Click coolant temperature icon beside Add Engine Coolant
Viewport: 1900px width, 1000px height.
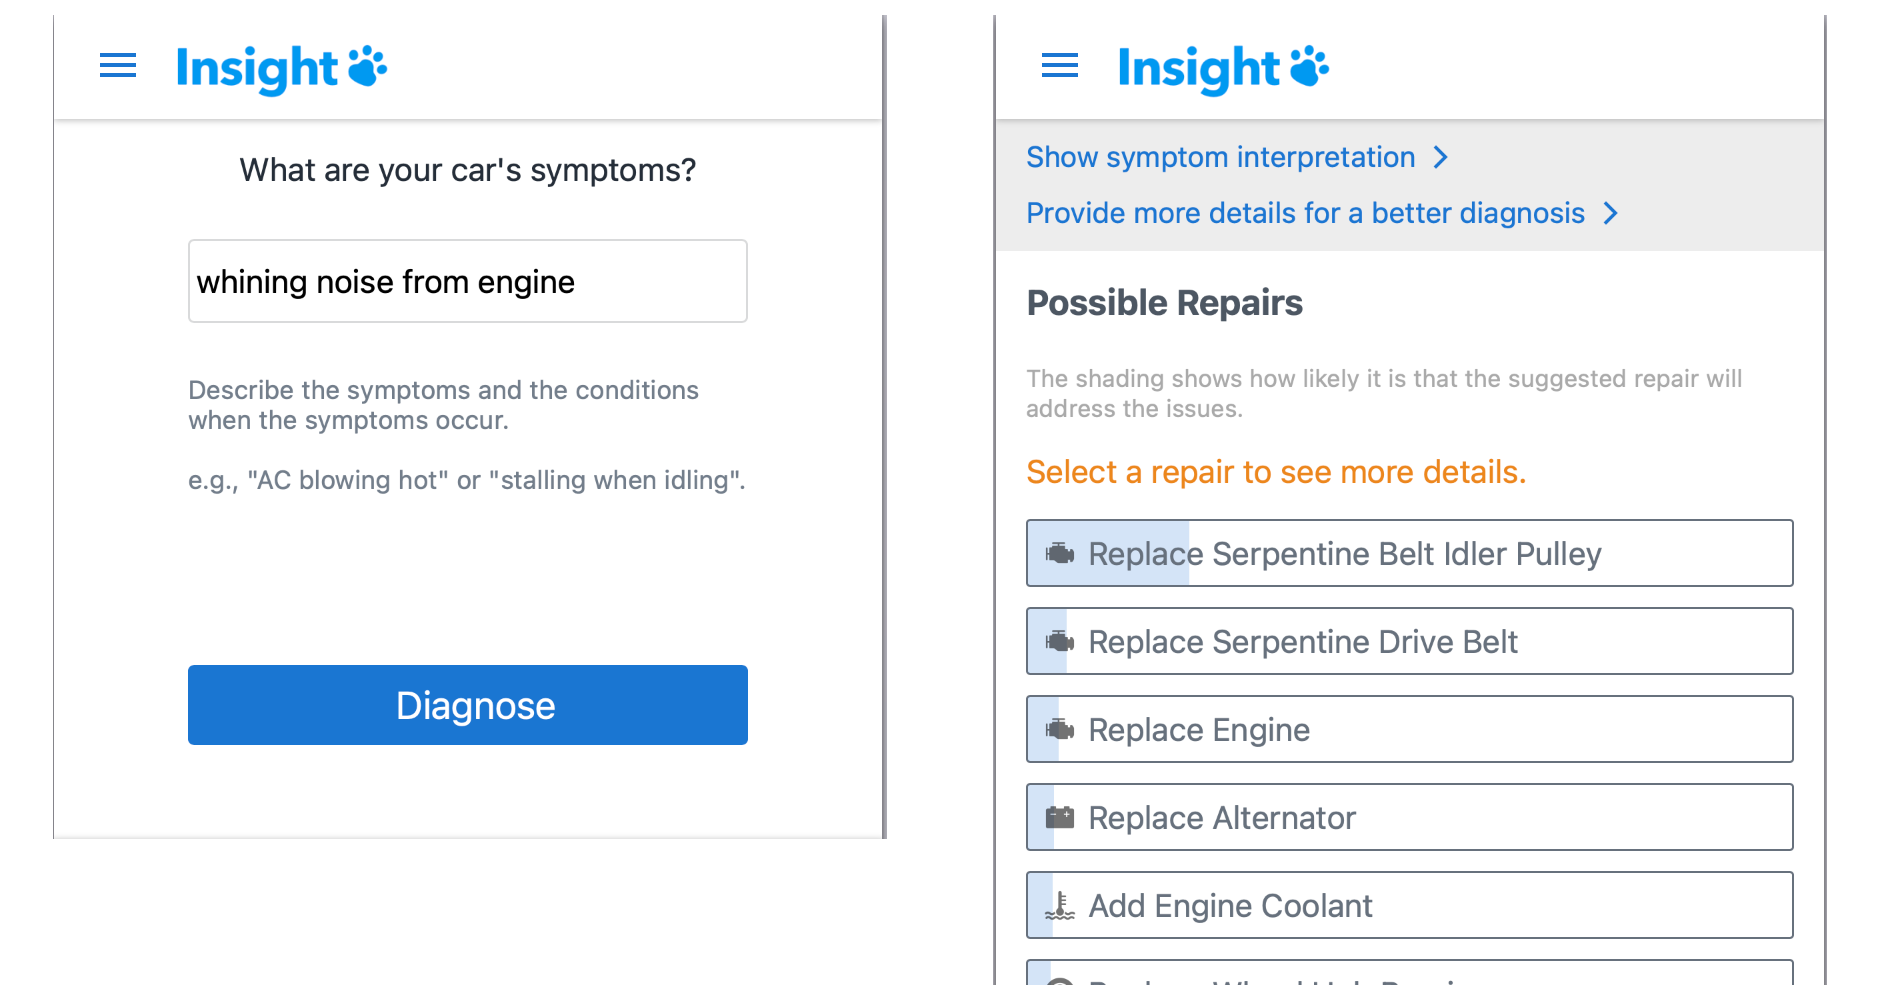(1060, 905)
